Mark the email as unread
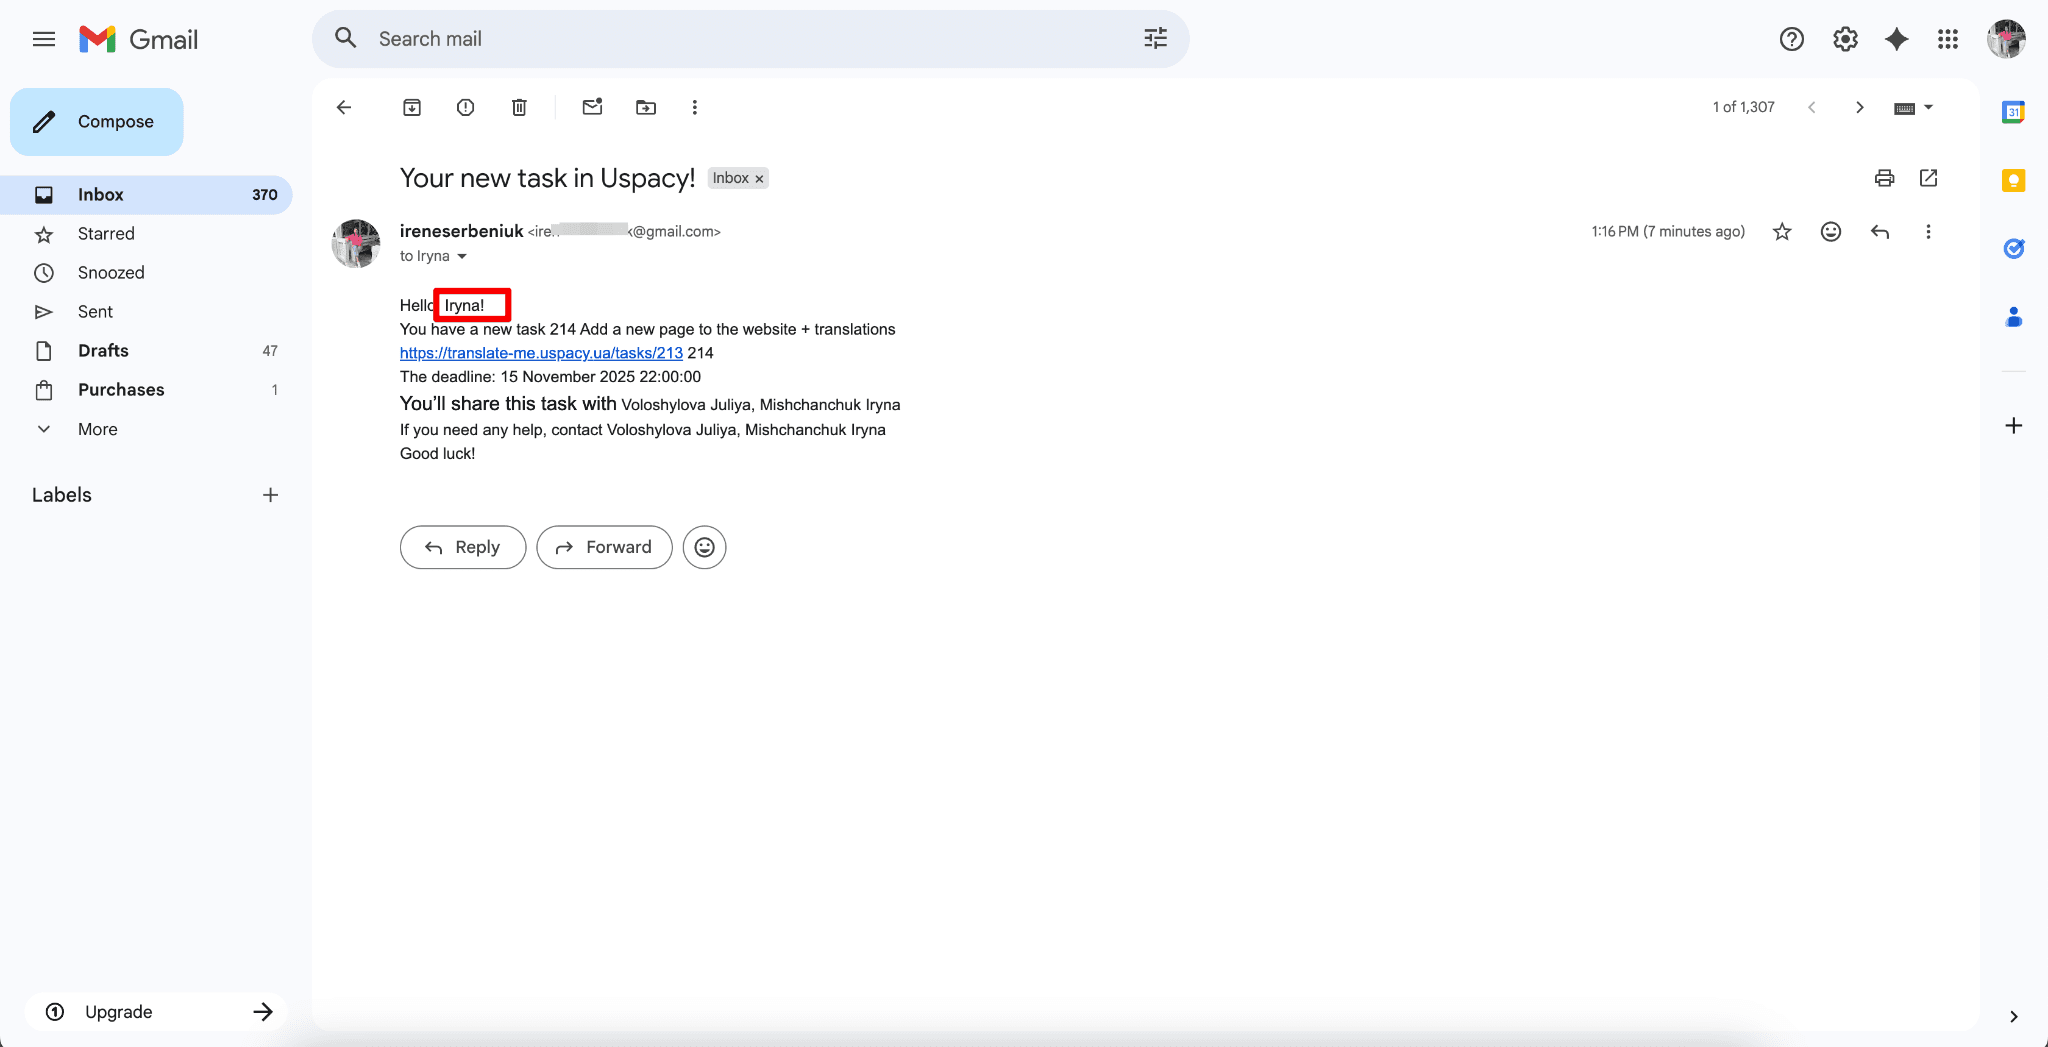The height and width of the screenshot is (1047, 2048). point(592,107)
